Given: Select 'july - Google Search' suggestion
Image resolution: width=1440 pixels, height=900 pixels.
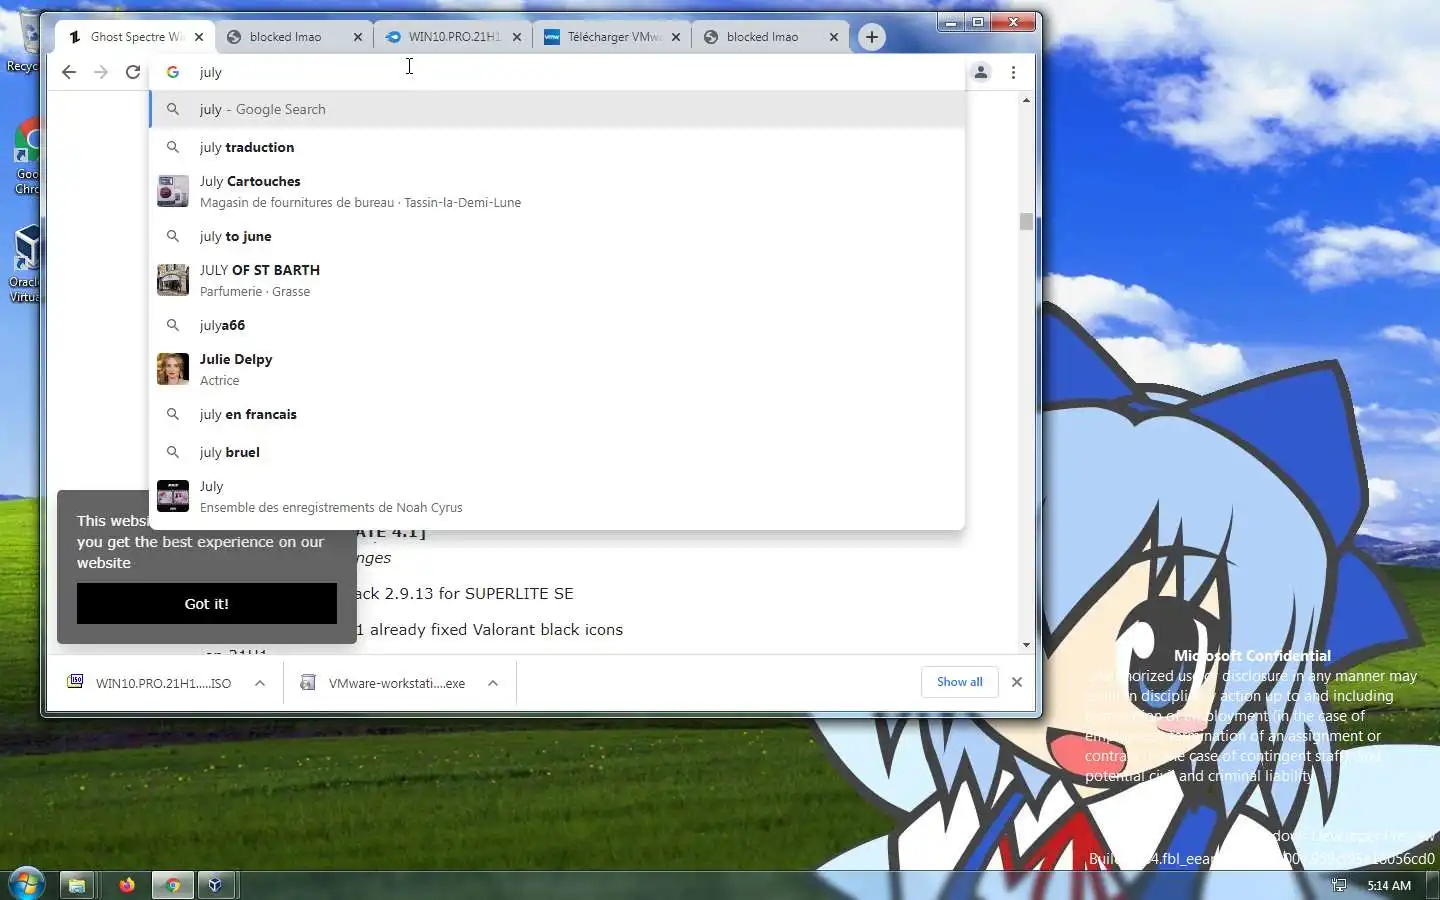Looking at the screenshot, I should (557, 109).
